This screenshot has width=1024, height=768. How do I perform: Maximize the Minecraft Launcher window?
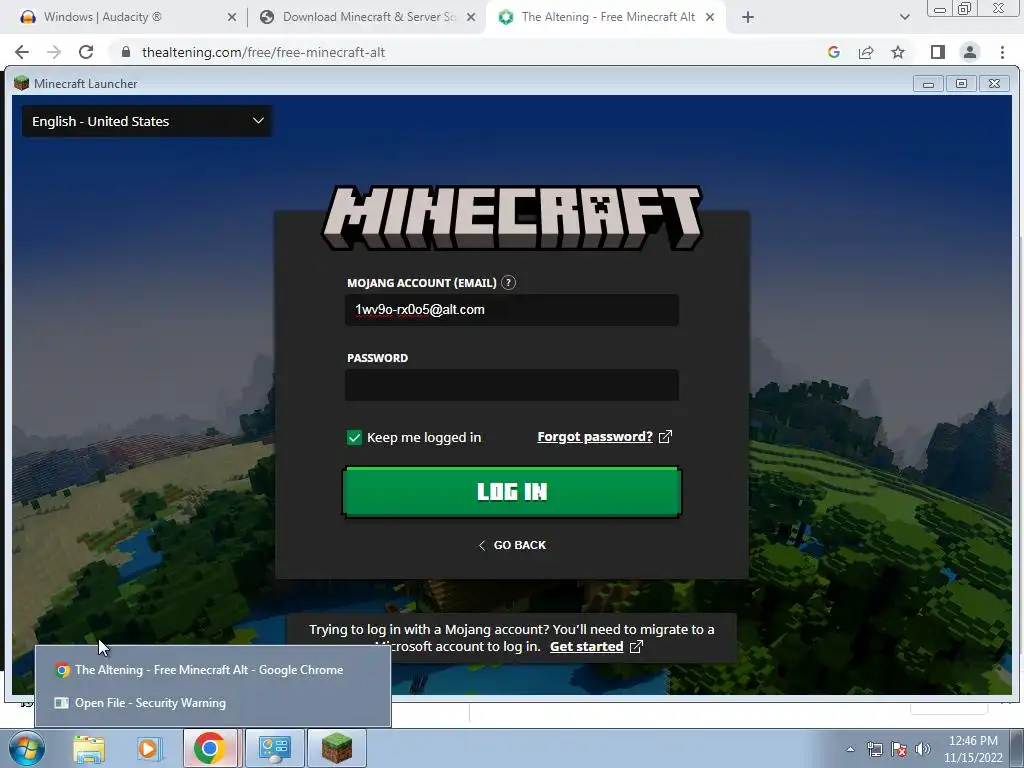961,84
